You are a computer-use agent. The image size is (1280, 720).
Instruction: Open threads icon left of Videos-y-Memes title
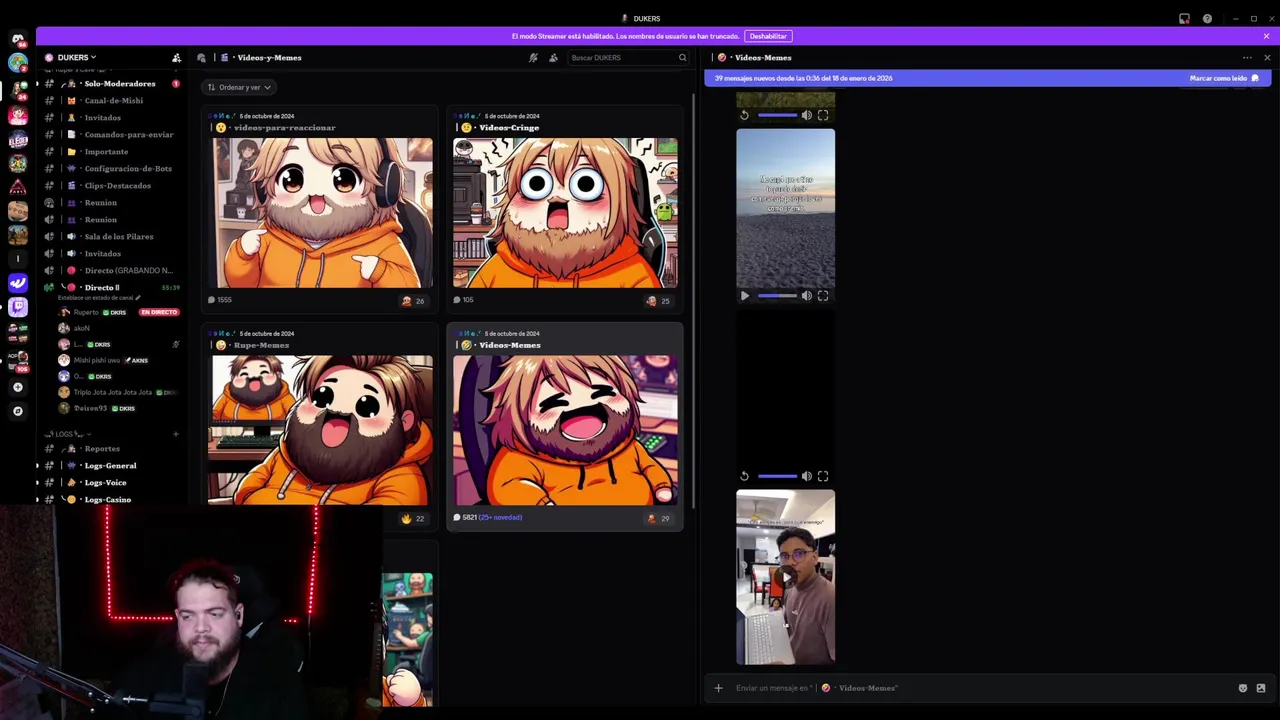pyautogui.click(x=202, y=58)
